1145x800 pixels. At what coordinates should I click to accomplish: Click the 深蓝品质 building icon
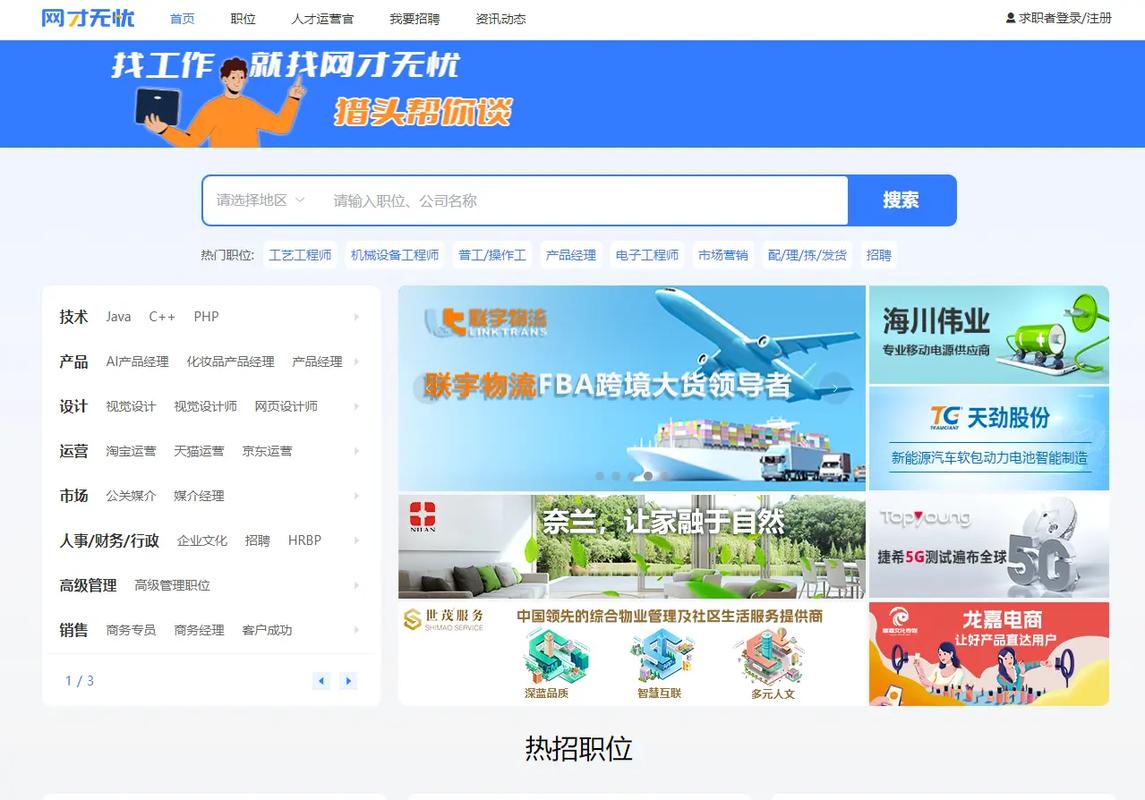coord(555,656)
